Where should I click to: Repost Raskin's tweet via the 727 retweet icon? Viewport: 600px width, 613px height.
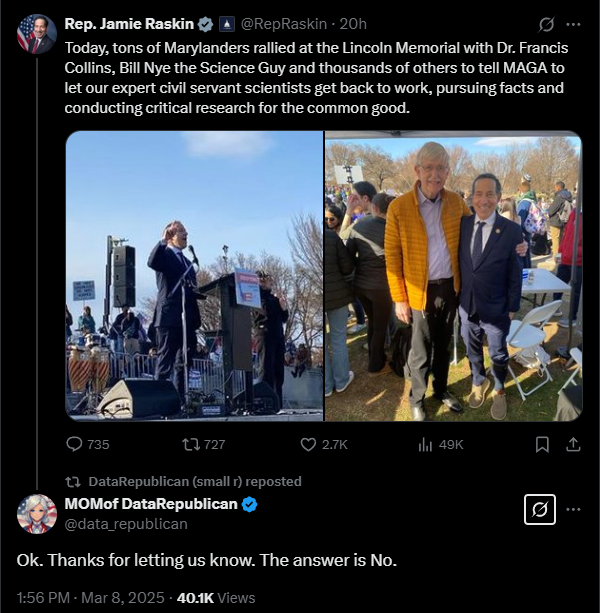(191, 444)
